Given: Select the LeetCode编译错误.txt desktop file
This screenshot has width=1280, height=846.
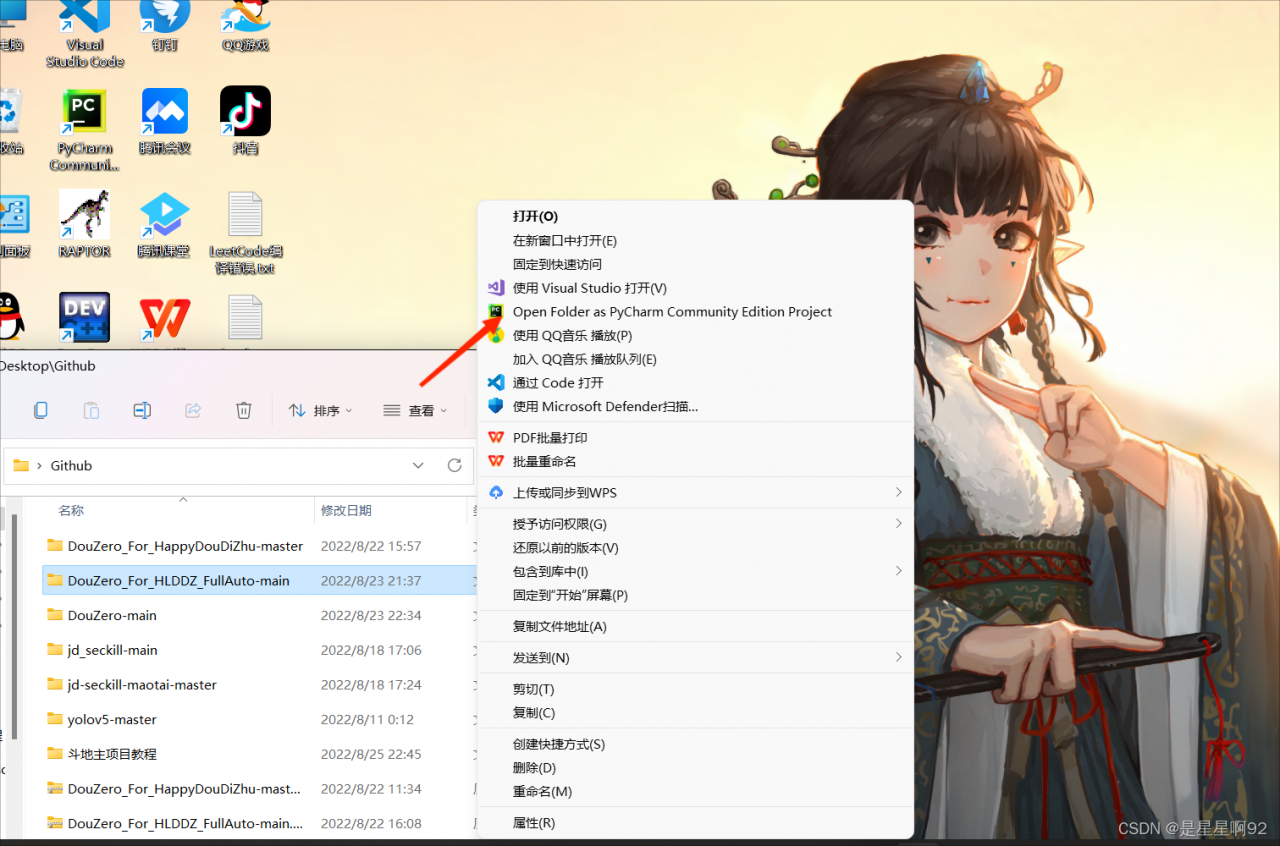Looking at the screenshot, I should click(245, 233).
